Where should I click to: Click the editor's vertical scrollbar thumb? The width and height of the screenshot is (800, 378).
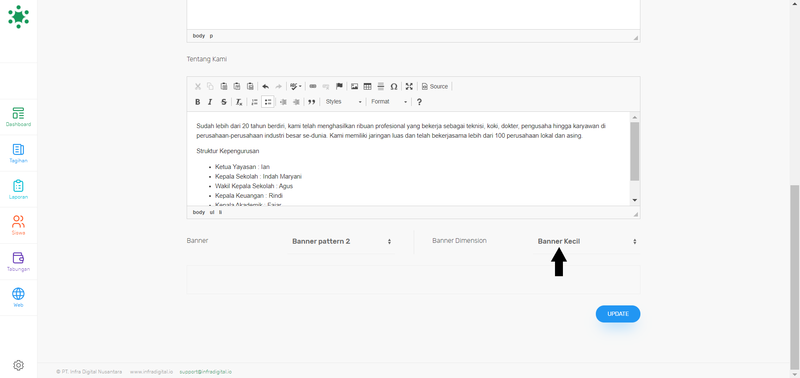635,151
